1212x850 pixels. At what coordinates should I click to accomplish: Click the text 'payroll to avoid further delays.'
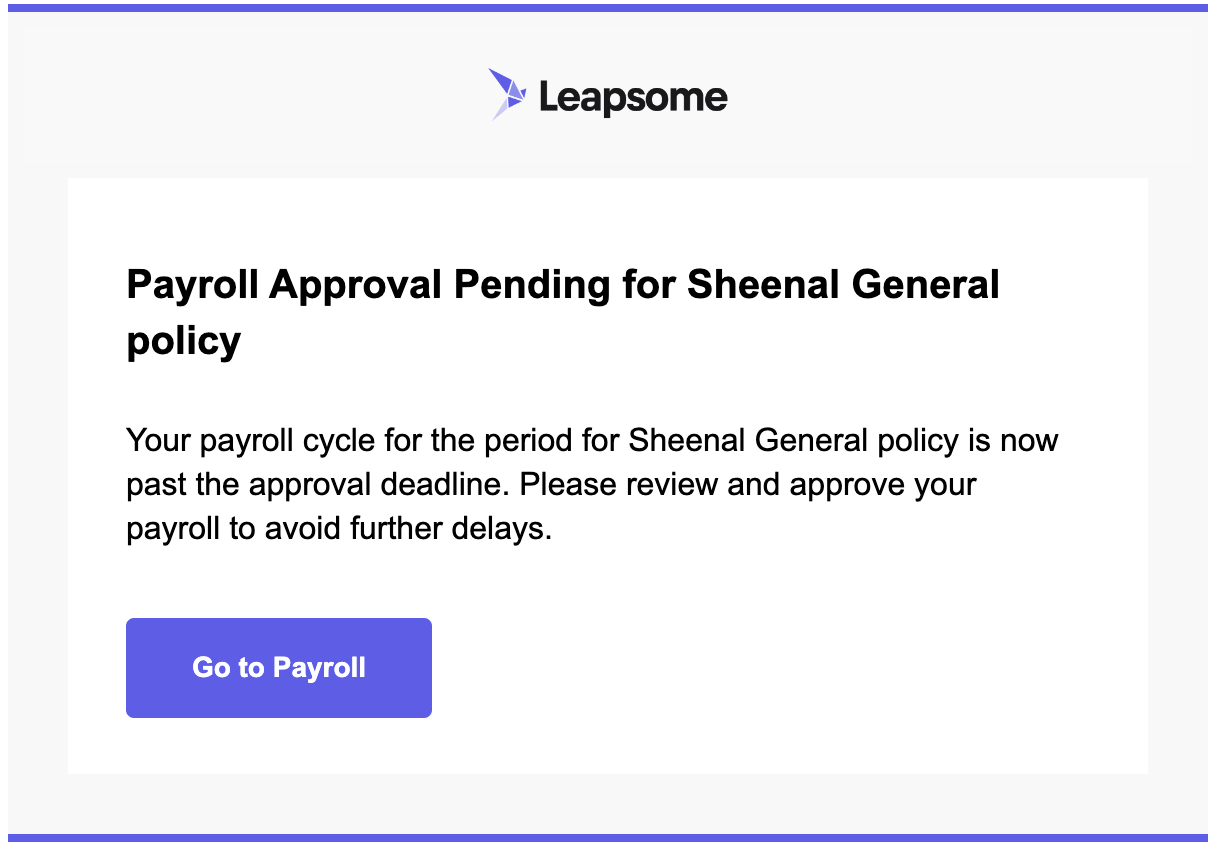click(x=339, y=529)
